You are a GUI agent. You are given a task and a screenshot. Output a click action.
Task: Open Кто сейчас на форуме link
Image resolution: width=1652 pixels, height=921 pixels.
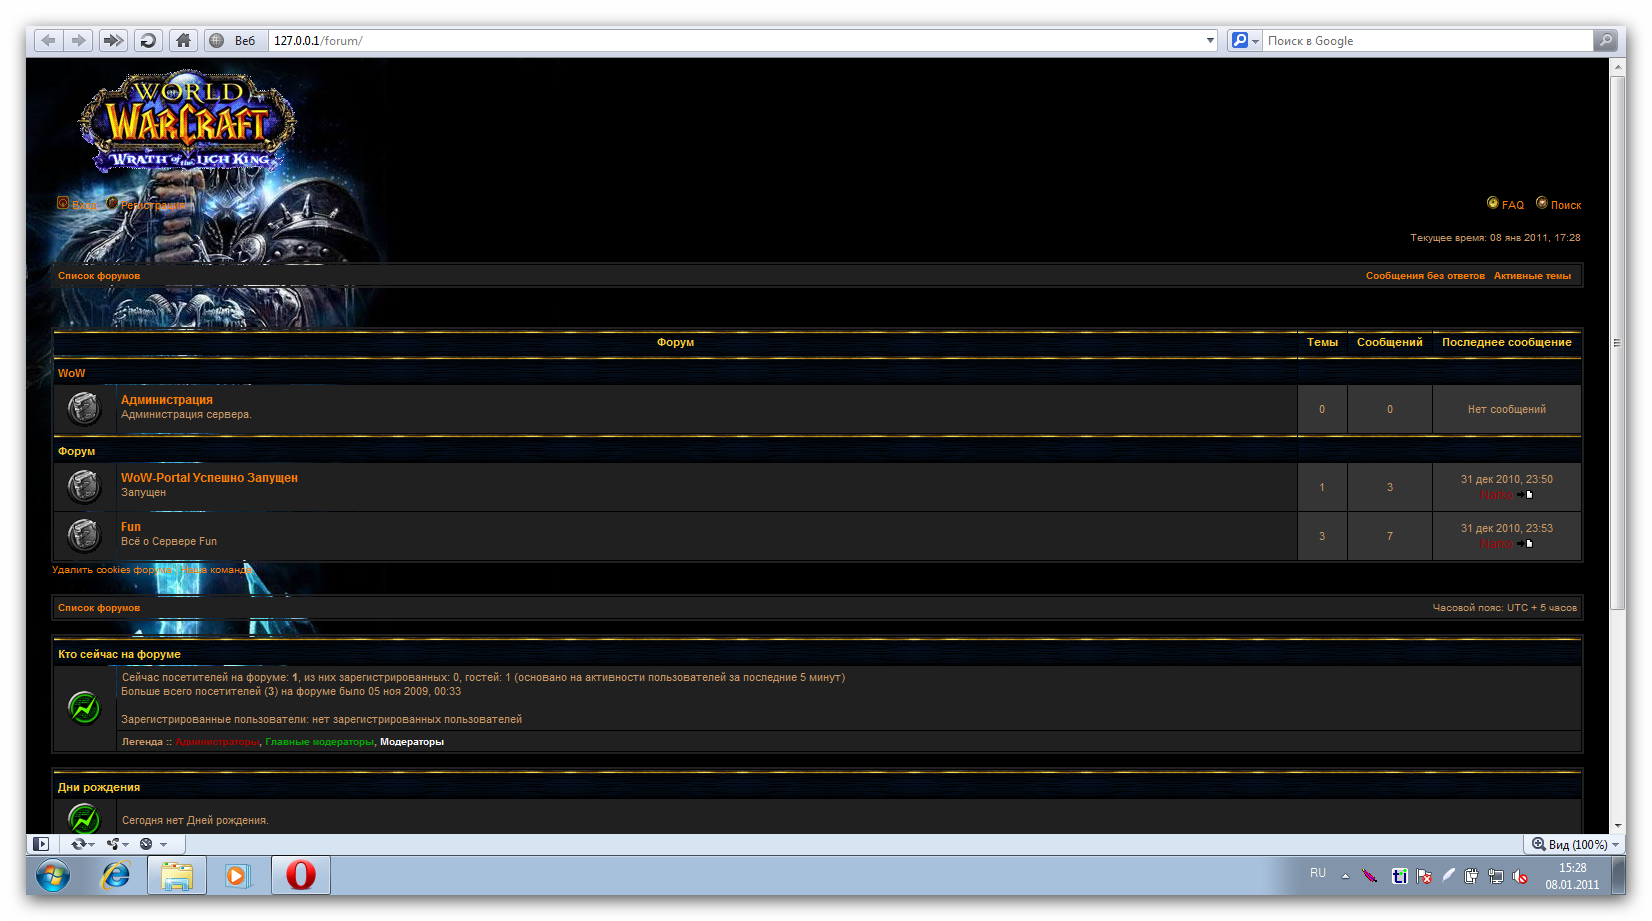[x=119, y=654]
